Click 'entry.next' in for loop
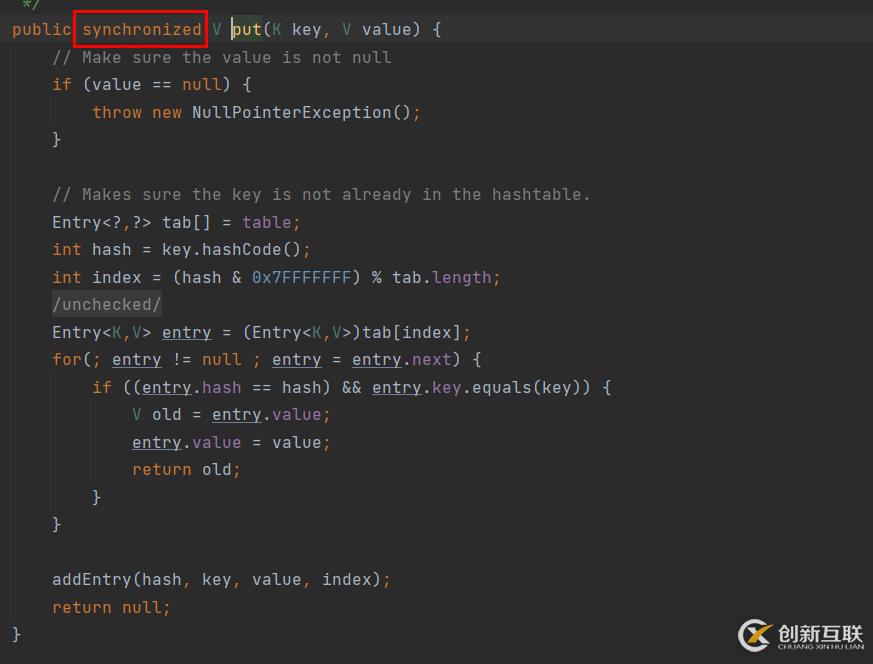The image size is (873, 664). (x=401, y=360)
